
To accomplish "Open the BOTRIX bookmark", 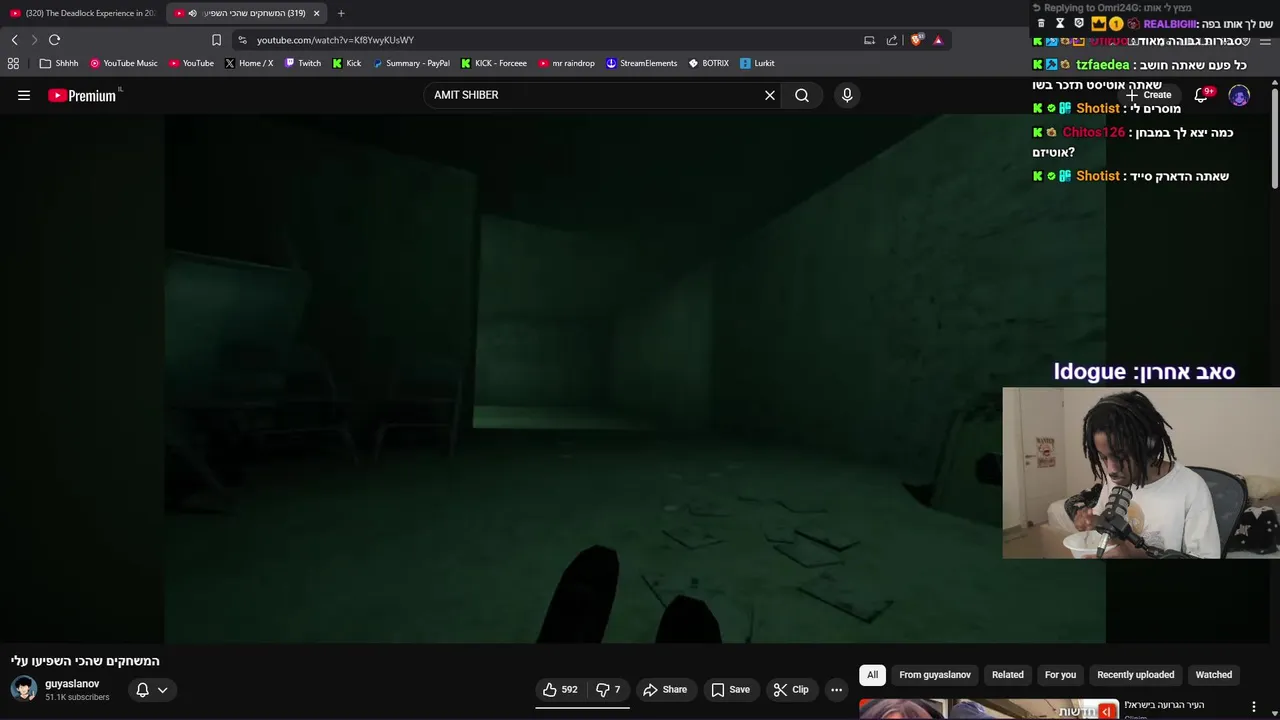I will (709, 63).
